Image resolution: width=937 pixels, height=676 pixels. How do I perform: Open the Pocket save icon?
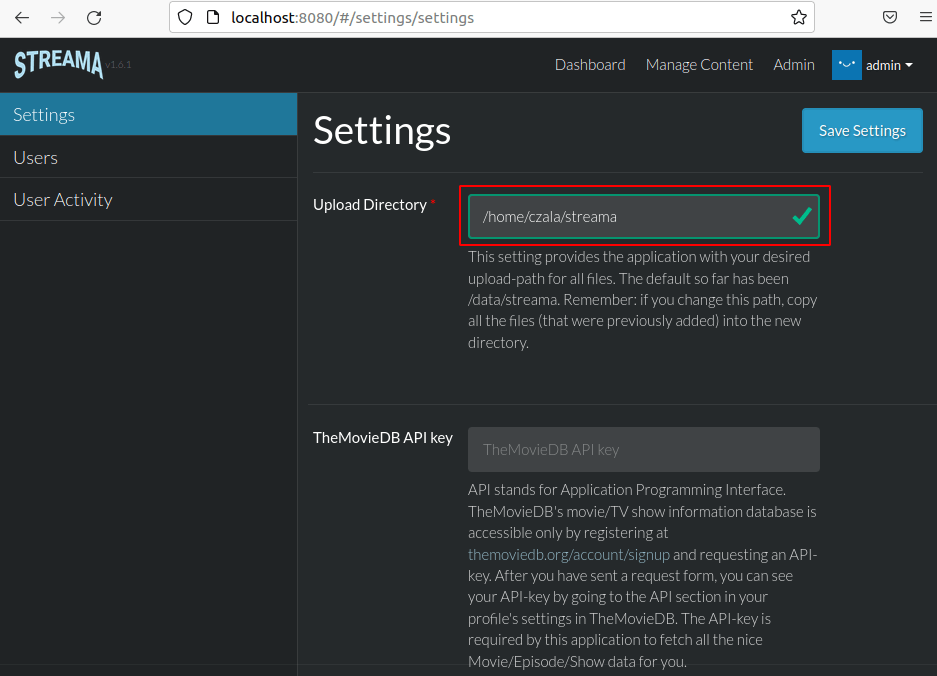pos(890,17)
